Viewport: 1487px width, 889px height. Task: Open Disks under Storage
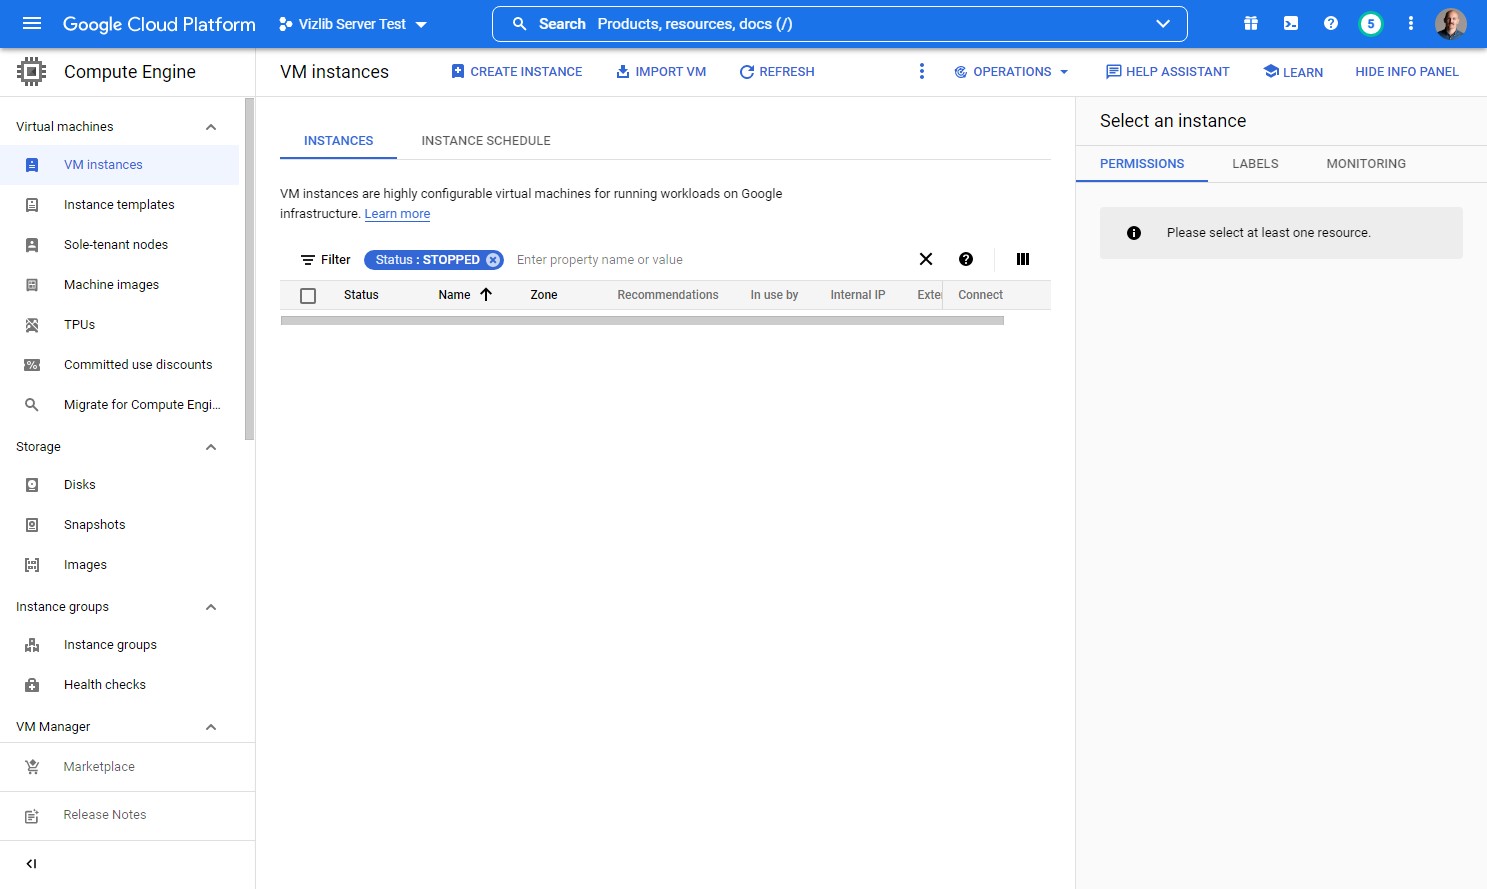click(119, 485)
